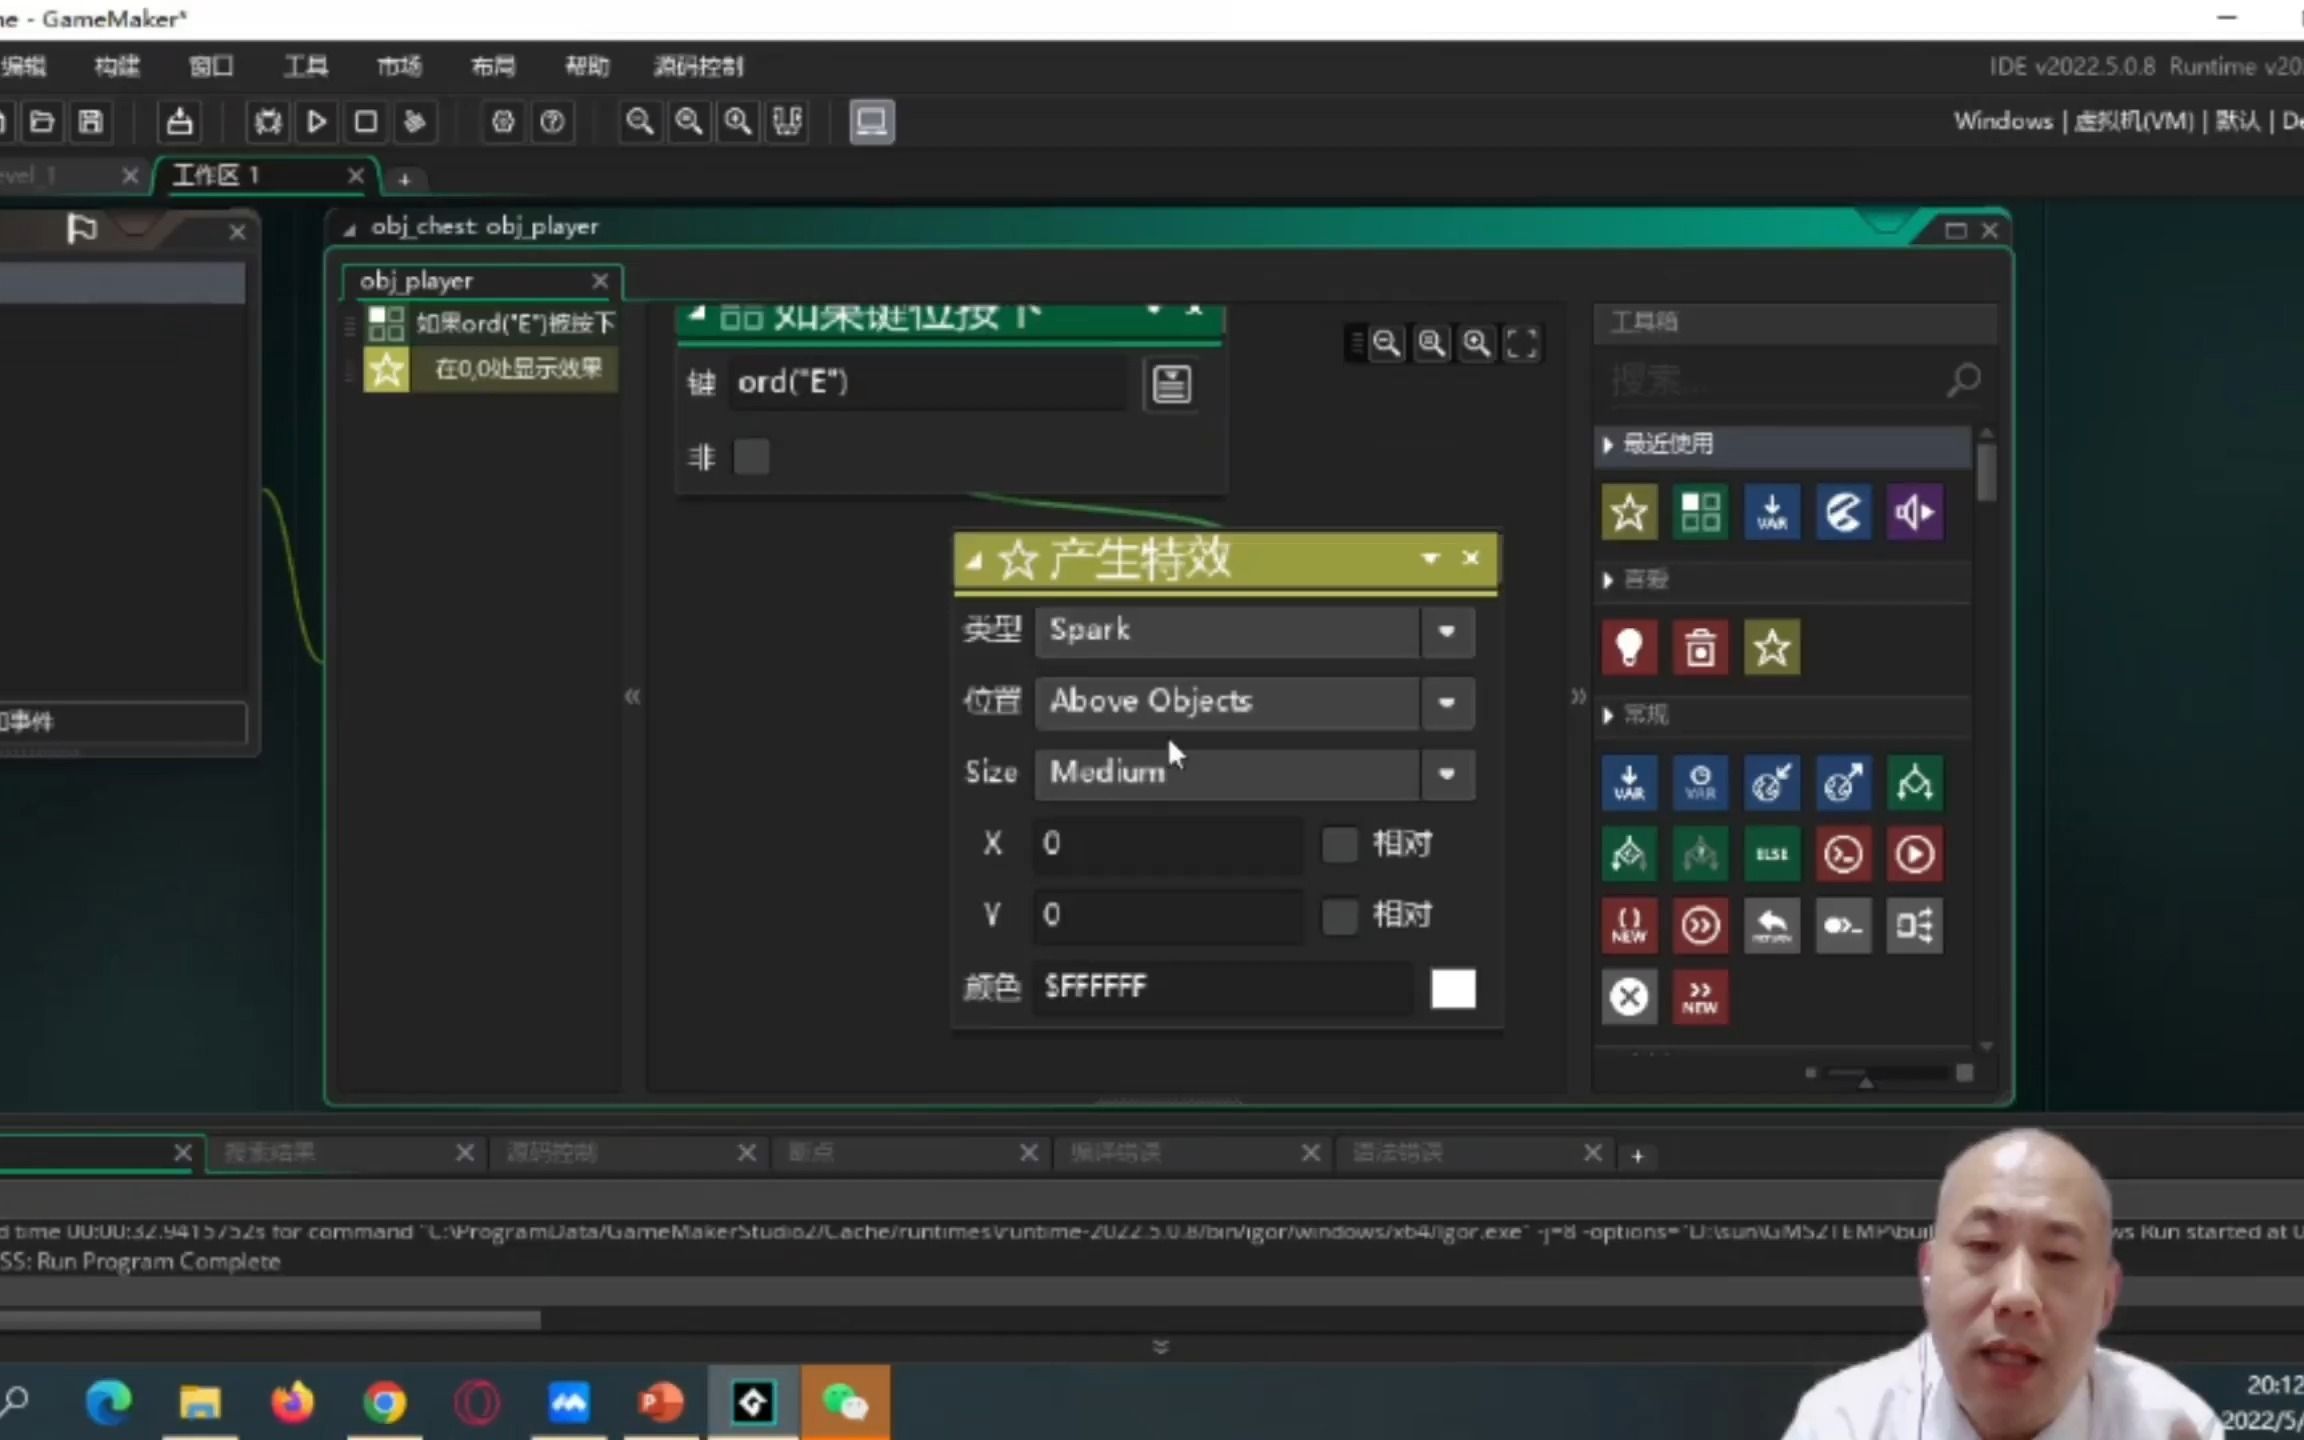Open the key picker icon beside ord("E")
This screenshot has height=1440, width=2304.
coord(1171,384)
